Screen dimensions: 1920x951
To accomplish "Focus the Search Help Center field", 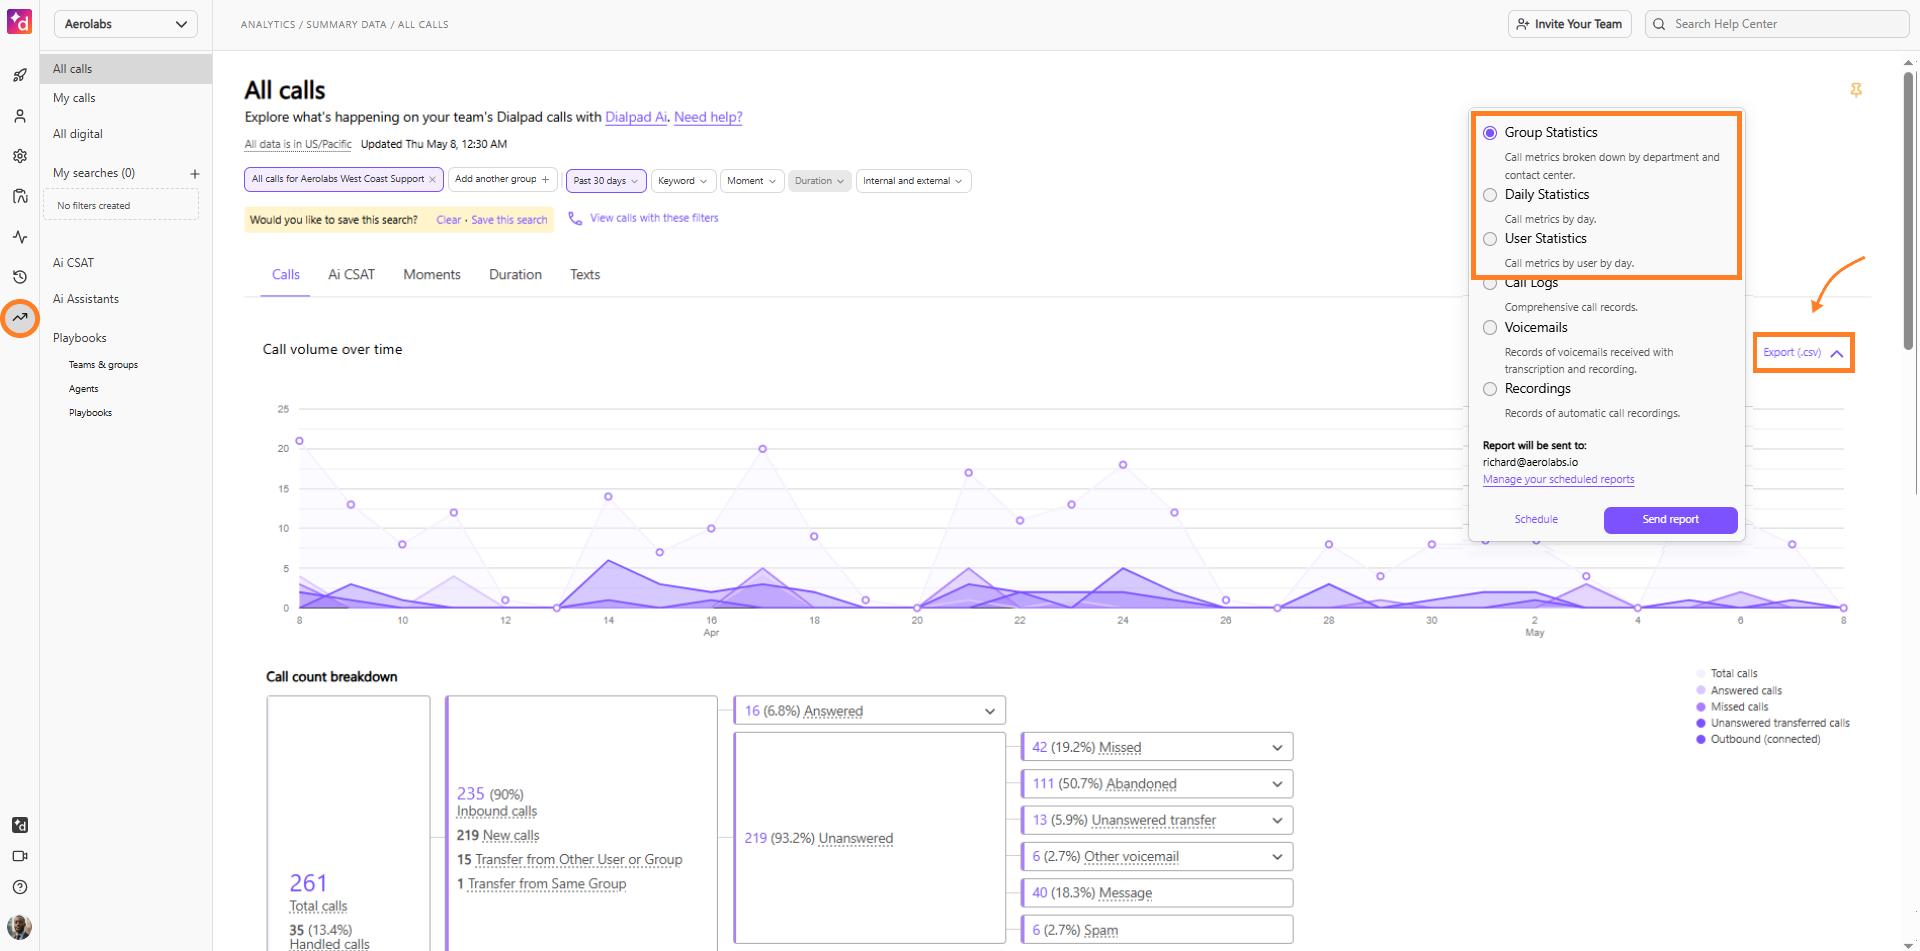I will tap(1777, 24).
